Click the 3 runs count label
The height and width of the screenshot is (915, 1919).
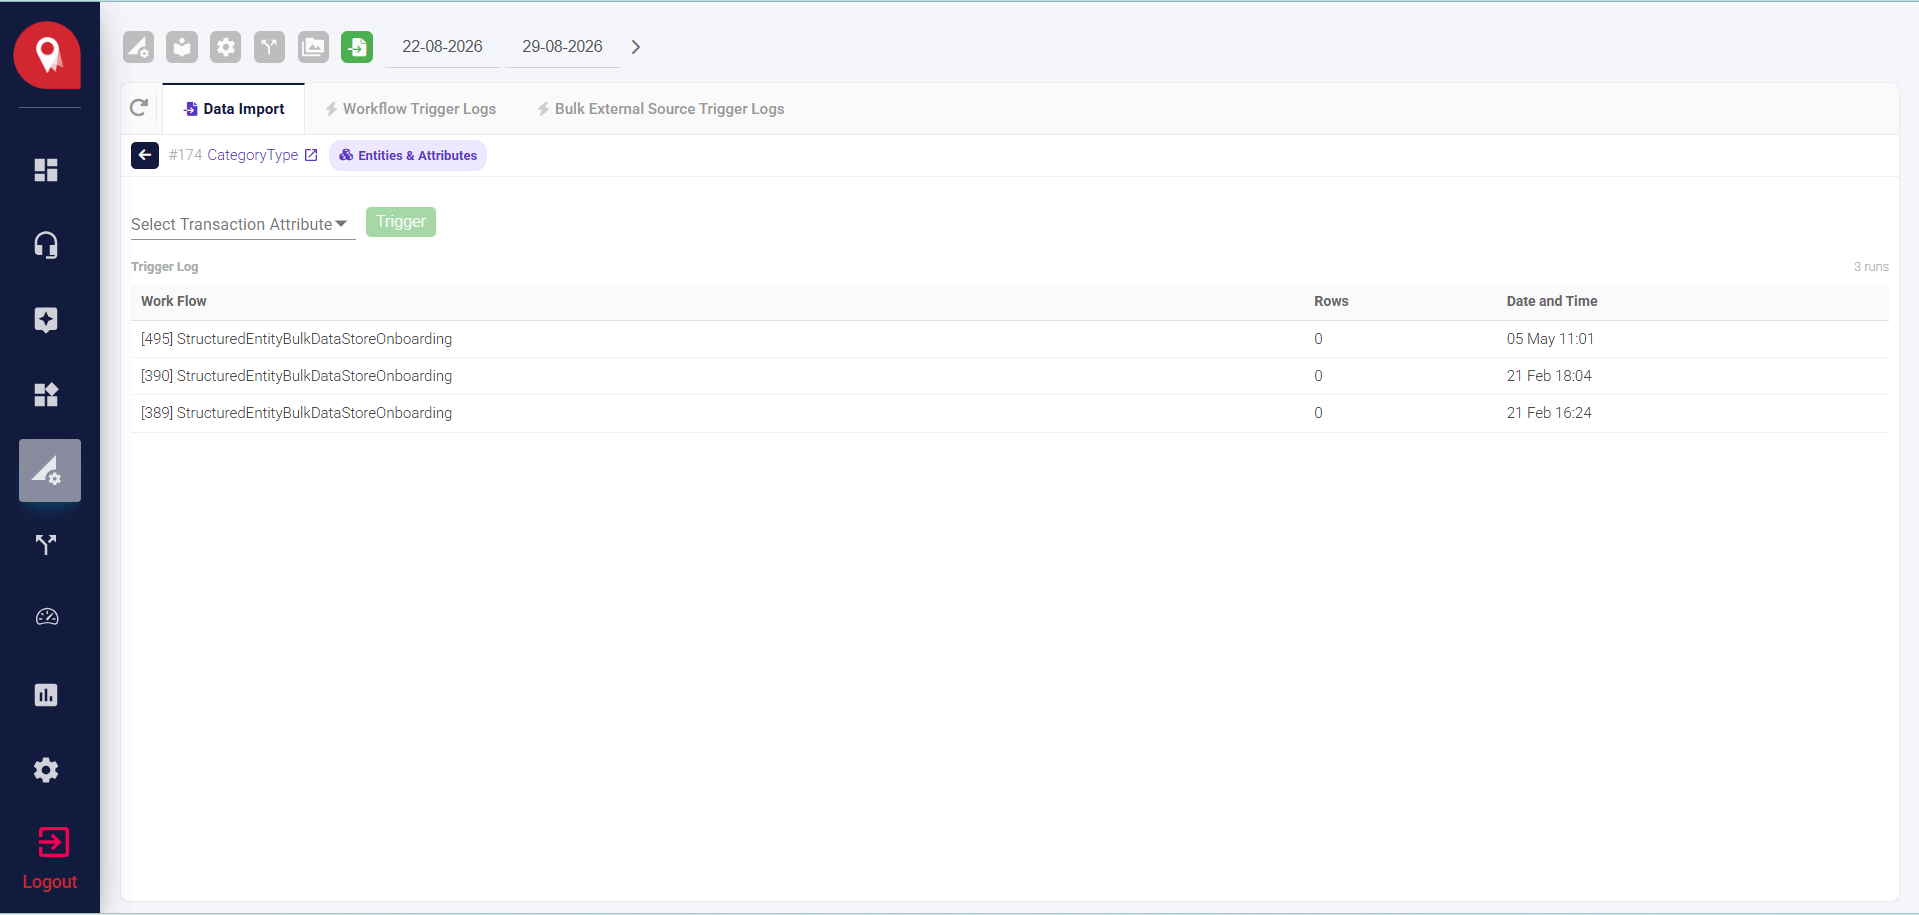1871,267
